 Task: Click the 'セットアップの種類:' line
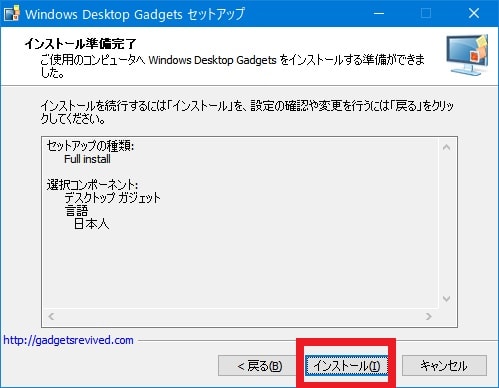pos(90,146)
